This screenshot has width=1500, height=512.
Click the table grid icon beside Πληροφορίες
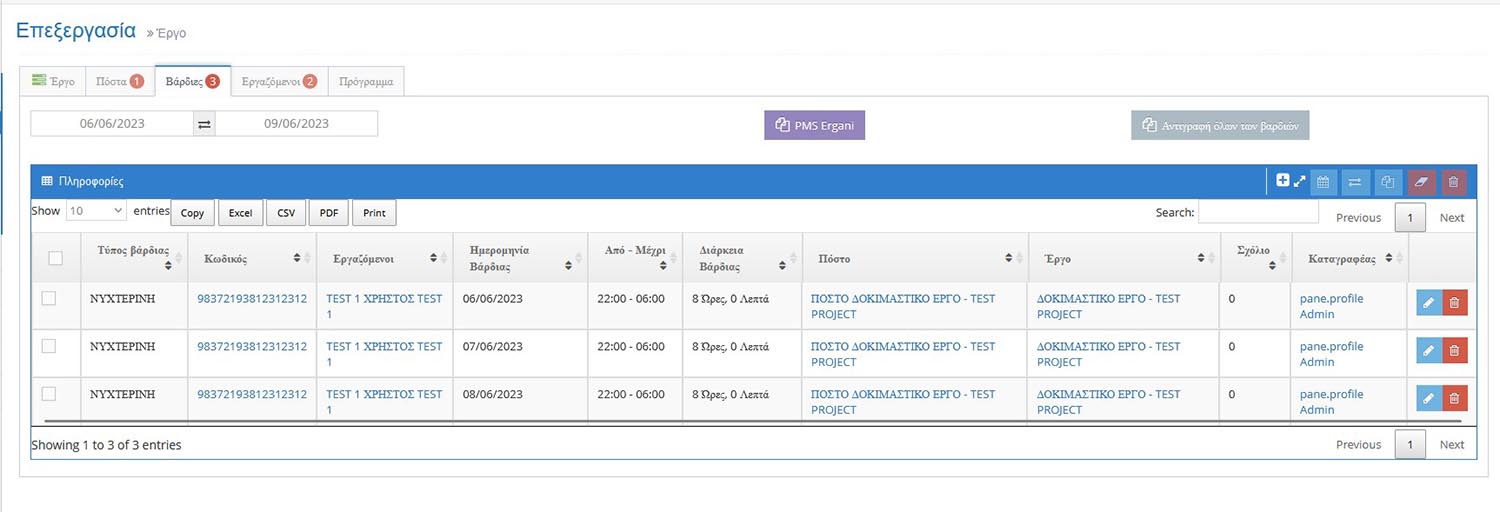[x=47, y=182]
